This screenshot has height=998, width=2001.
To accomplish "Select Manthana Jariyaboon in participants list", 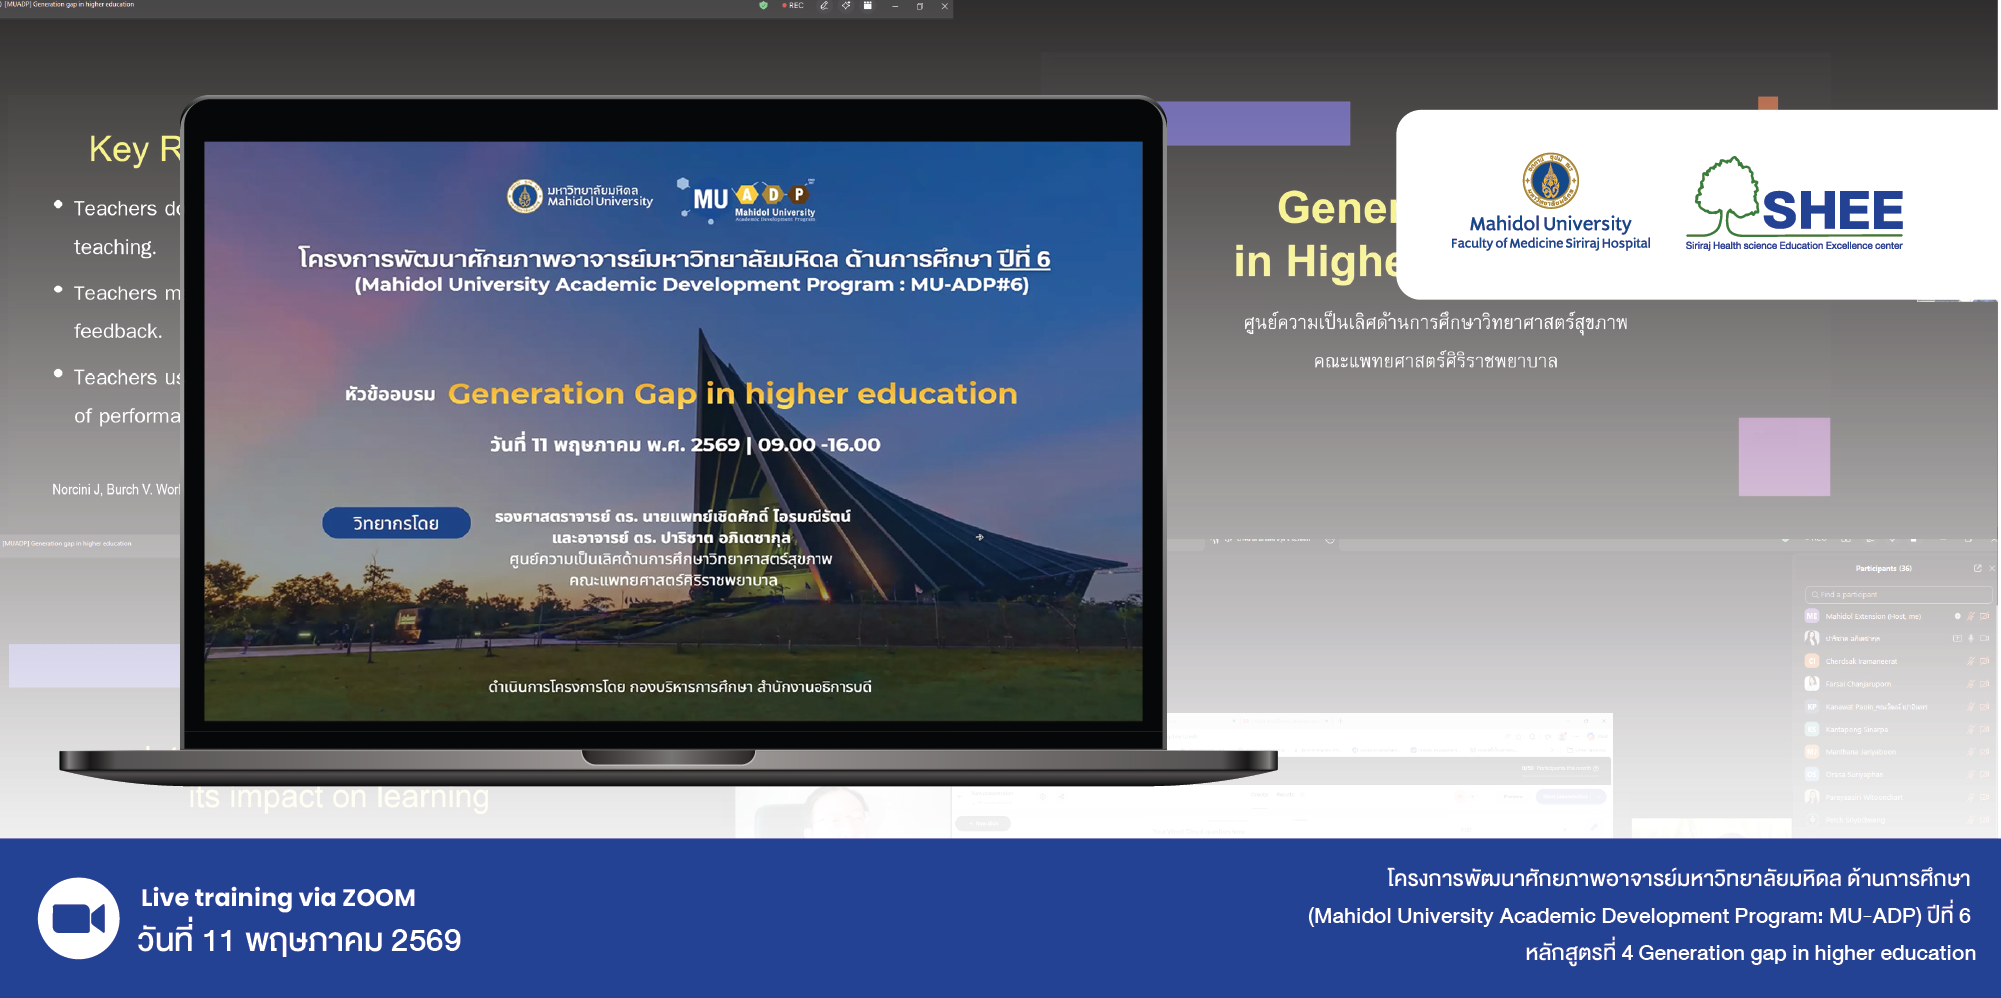I will (1897, 752).
